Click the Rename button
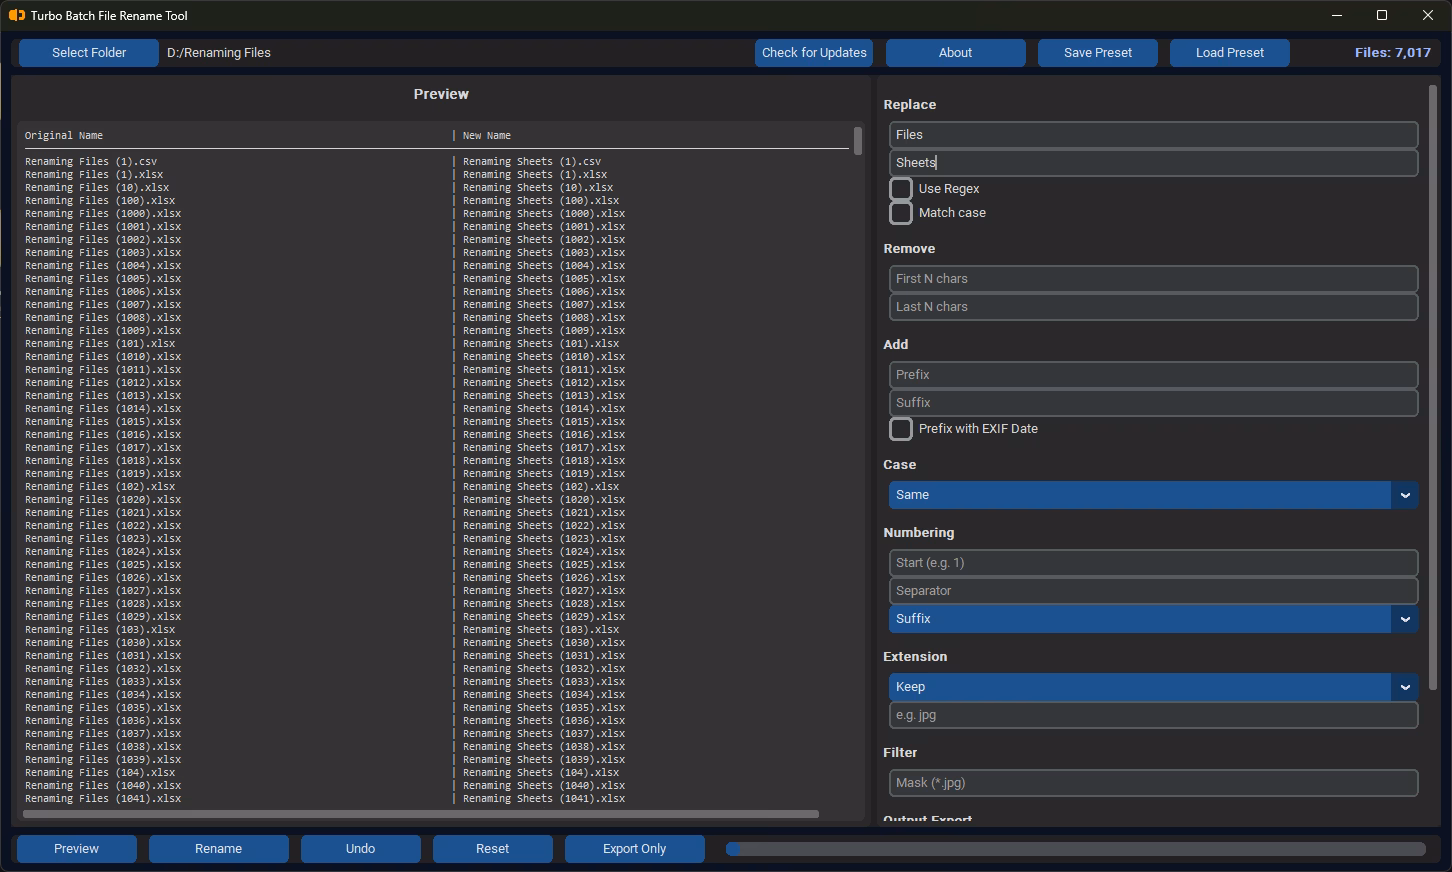 pyautogui.click(x=219, y=849)
